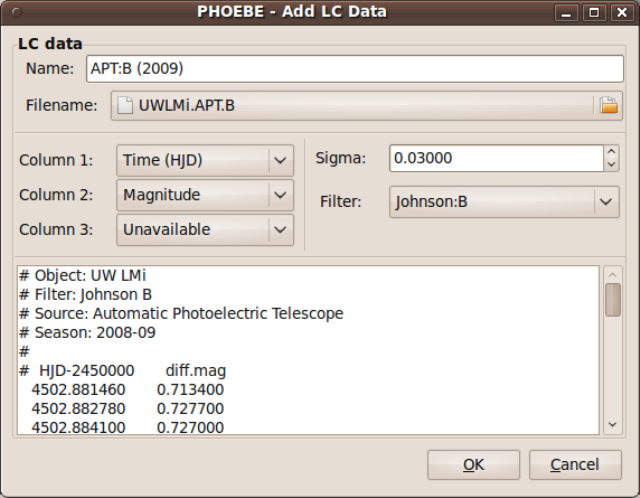Maximize the Add LC Data dialog
This screenshot has height=498, width=640.
[596, 12]
